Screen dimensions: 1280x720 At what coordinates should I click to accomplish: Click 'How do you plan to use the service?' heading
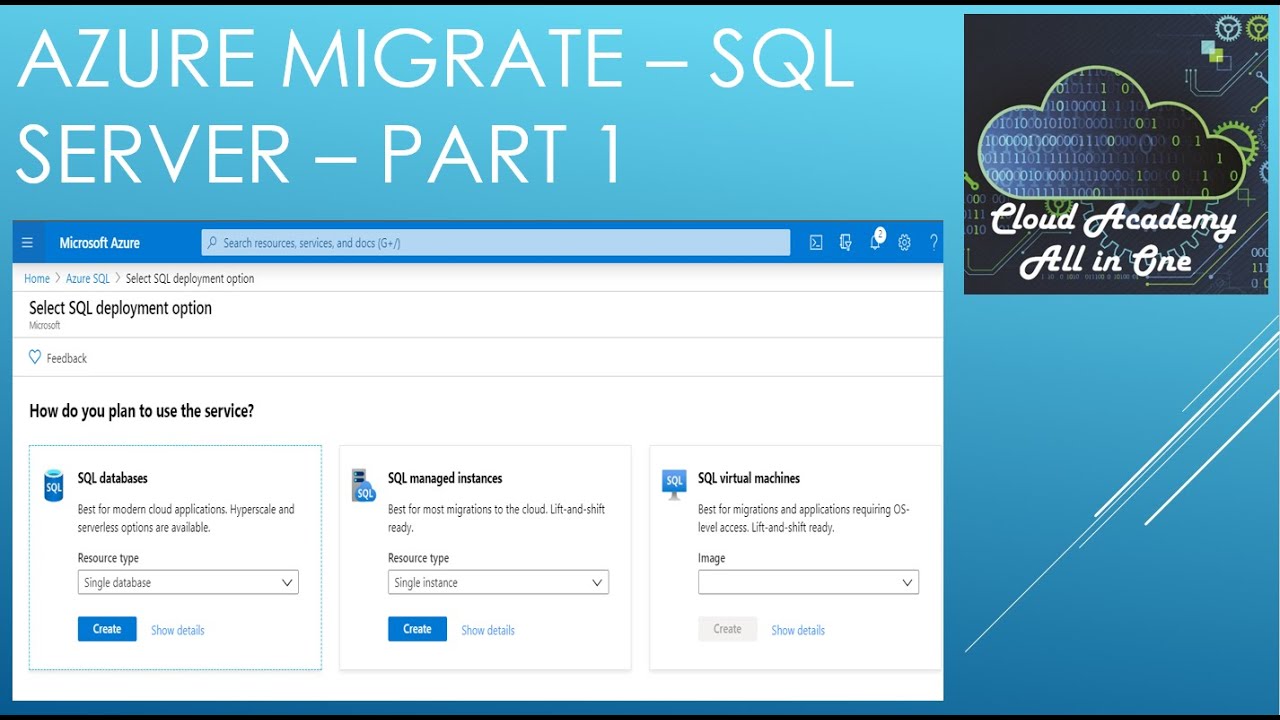pyautogui.click(x=141, y=411)
